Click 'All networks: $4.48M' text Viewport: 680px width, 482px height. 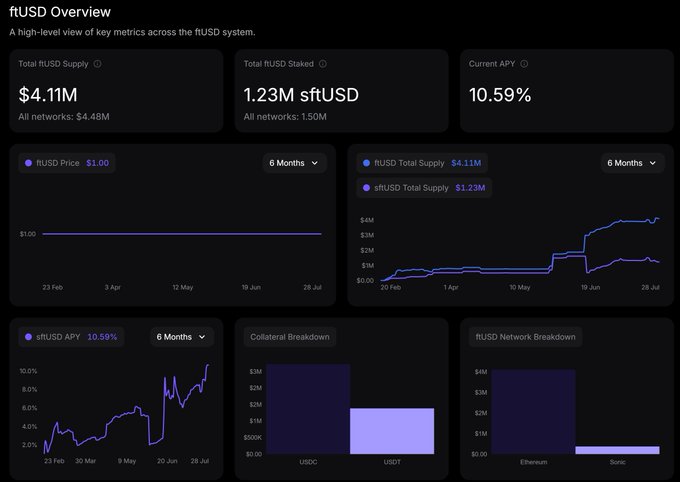(64, 117)
